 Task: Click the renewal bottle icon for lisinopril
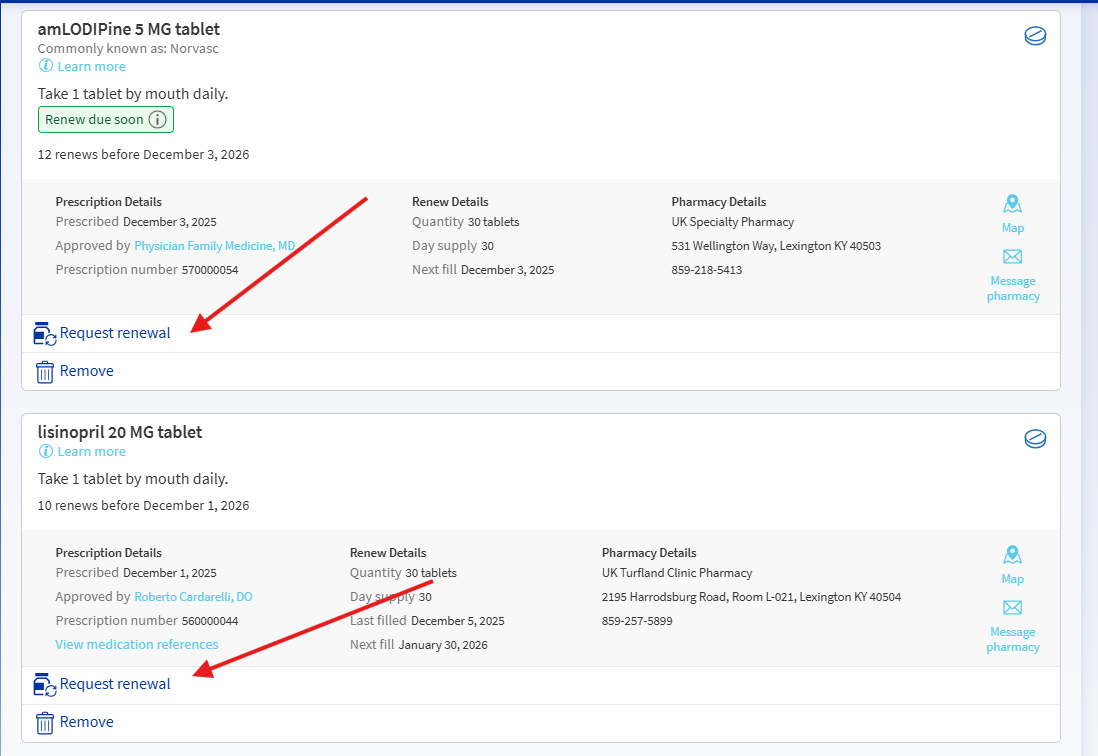tap(44, 684)
